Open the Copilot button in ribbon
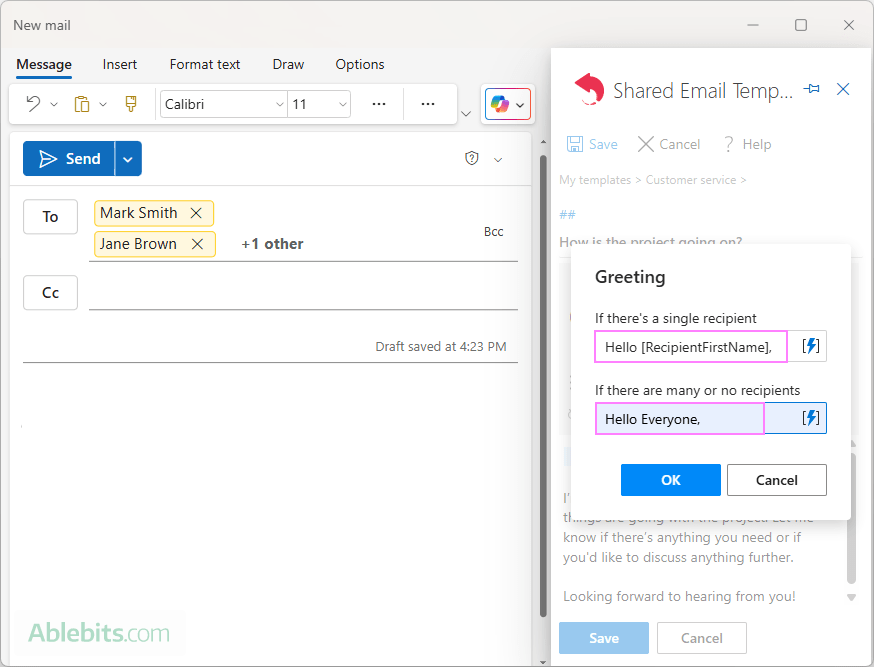Viewport: 874px width, 667px height. [508, 104]
